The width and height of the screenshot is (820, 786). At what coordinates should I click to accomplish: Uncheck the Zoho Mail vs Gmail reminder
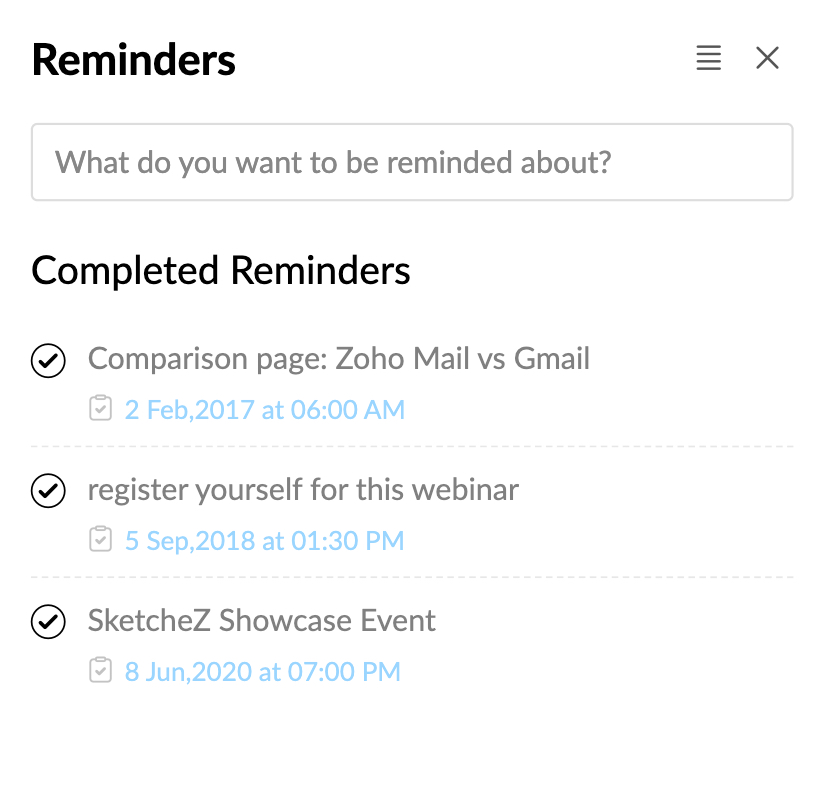coord(48,360)
